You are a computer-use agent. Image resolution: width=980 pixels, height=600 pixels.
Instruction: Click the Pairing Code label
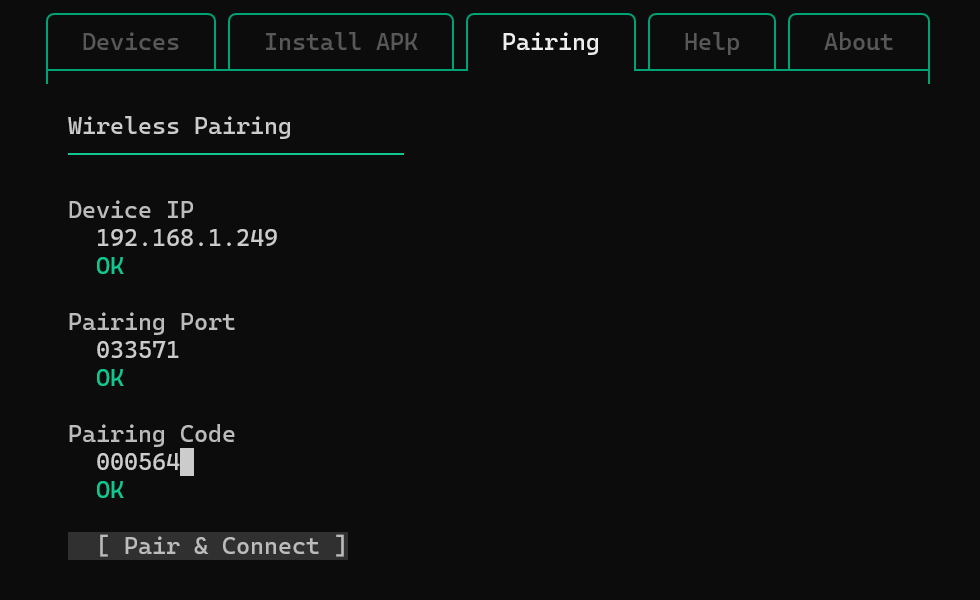[151, 434]
